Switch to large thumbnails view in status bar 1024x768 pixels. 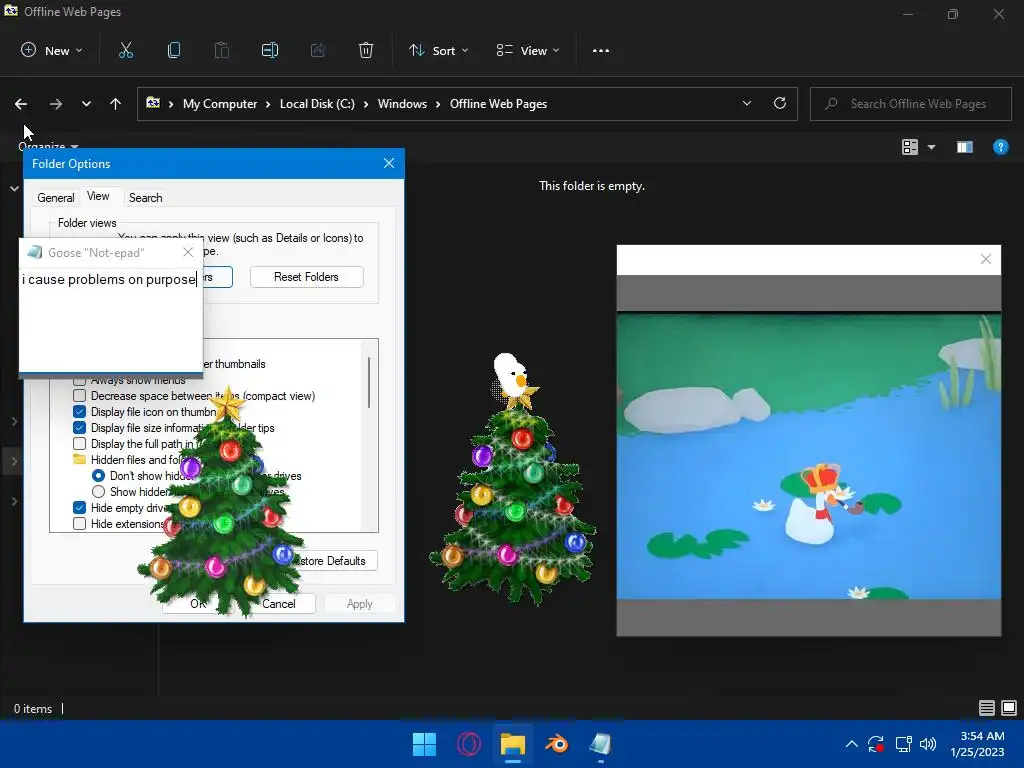(x=1009, y=708)
